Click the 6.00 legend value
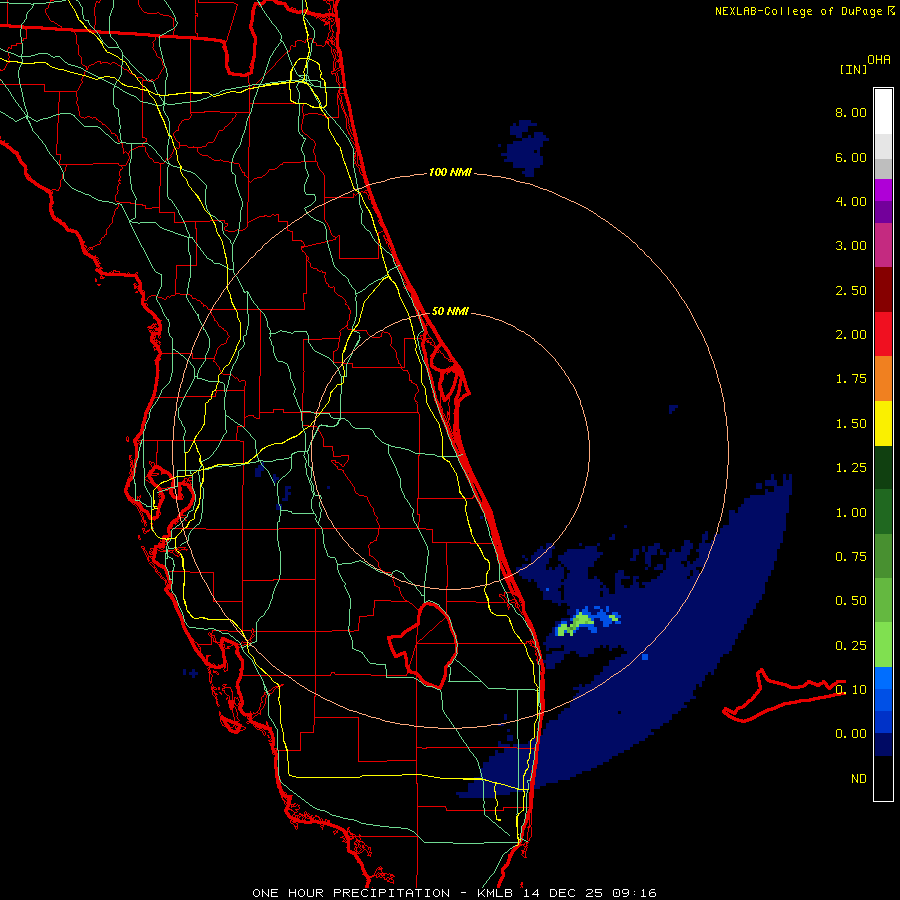This screenshot has width=900, height=900. click(851, 157)
